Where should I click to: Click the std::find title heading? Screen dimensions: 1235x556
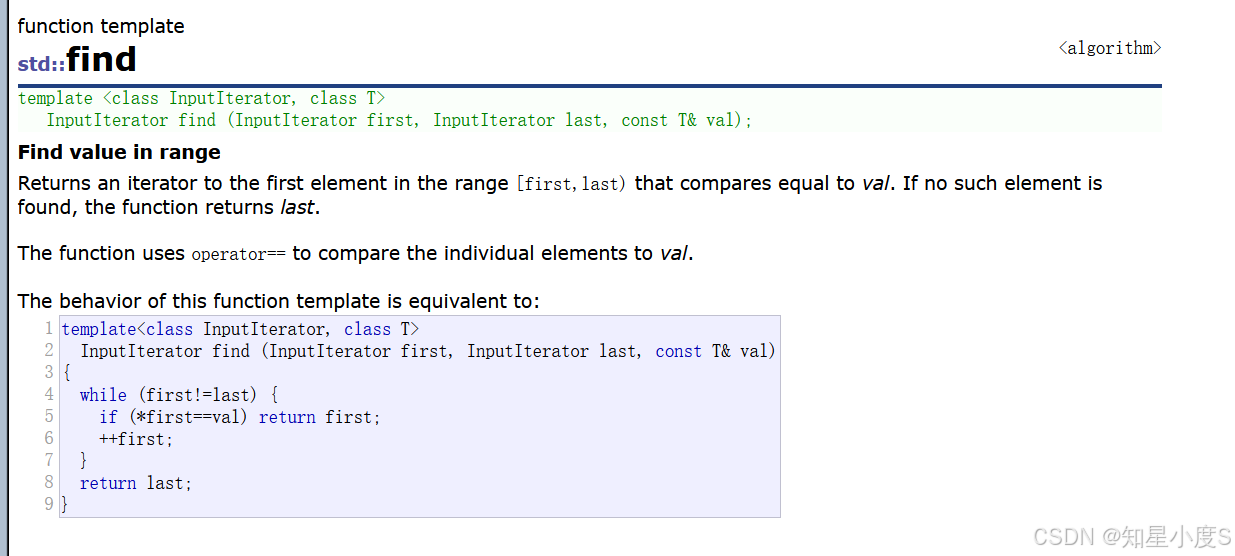click(77, 60)
